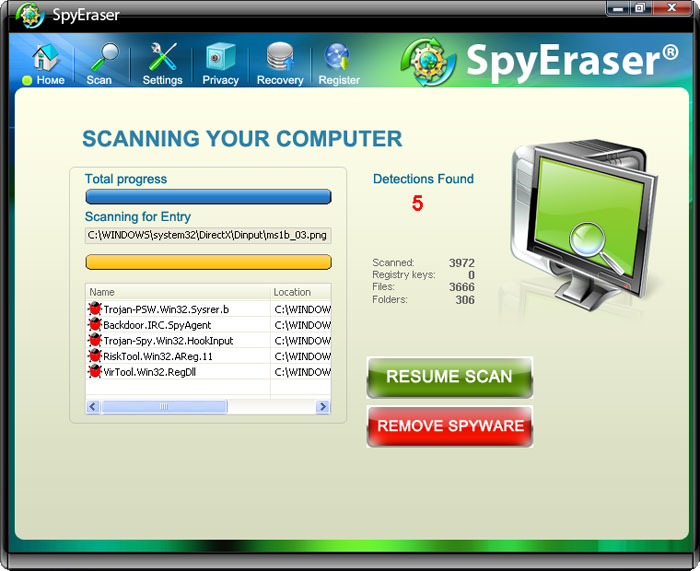Click the Folders value 306
Screen dimensions: 700x571
(x=465, y=300)
